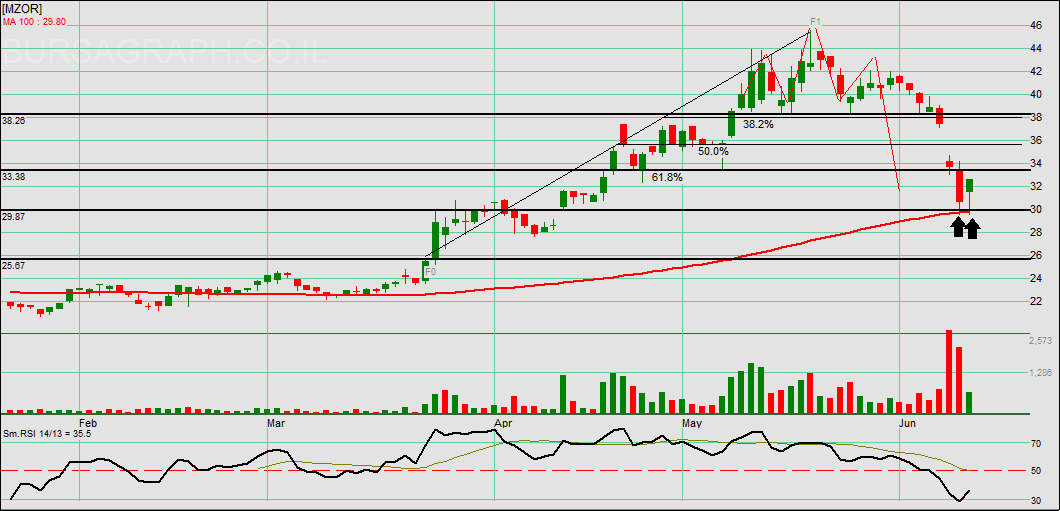Click the right black up arrow marker
The image size is (1060, 511).
[972, 227]
